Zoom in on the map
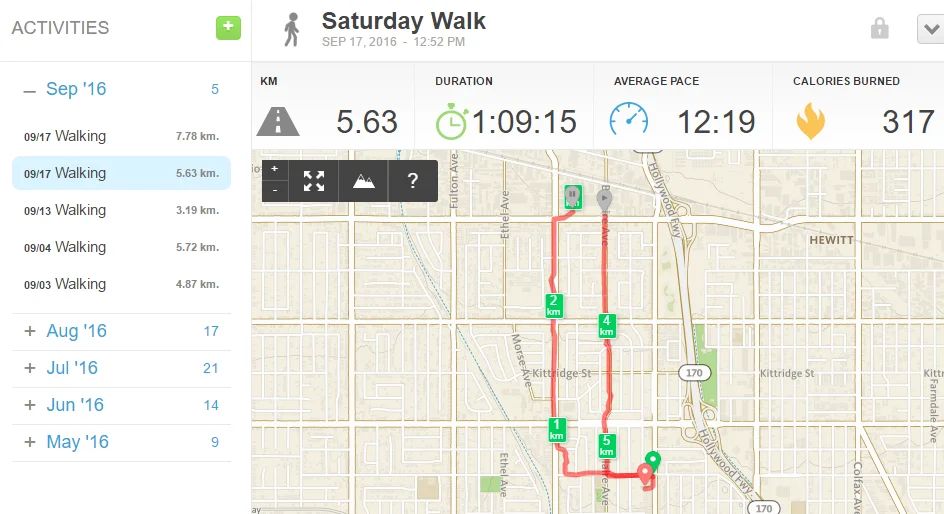This screenshot has height=514, width=944. click(x=275, y=170)
